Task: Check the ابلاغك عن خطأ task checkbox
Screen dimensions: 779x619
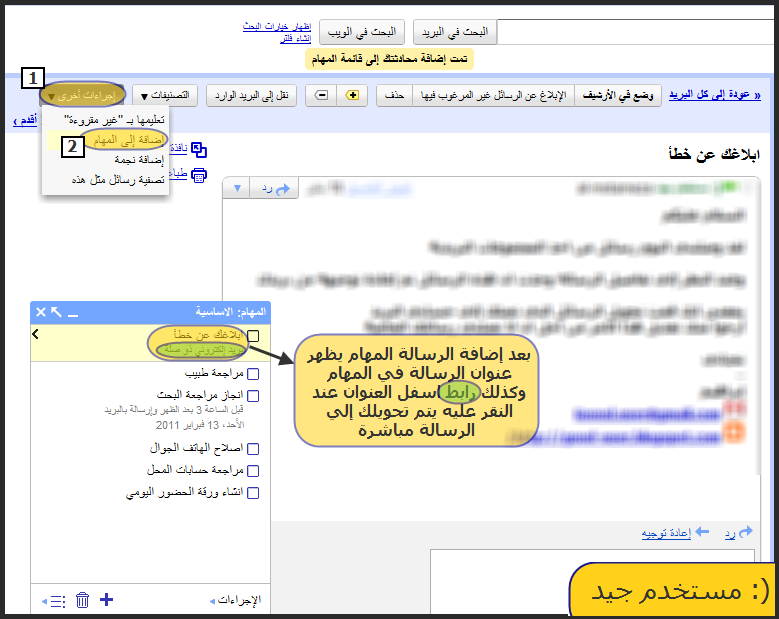Action: (x=253, y=336)
